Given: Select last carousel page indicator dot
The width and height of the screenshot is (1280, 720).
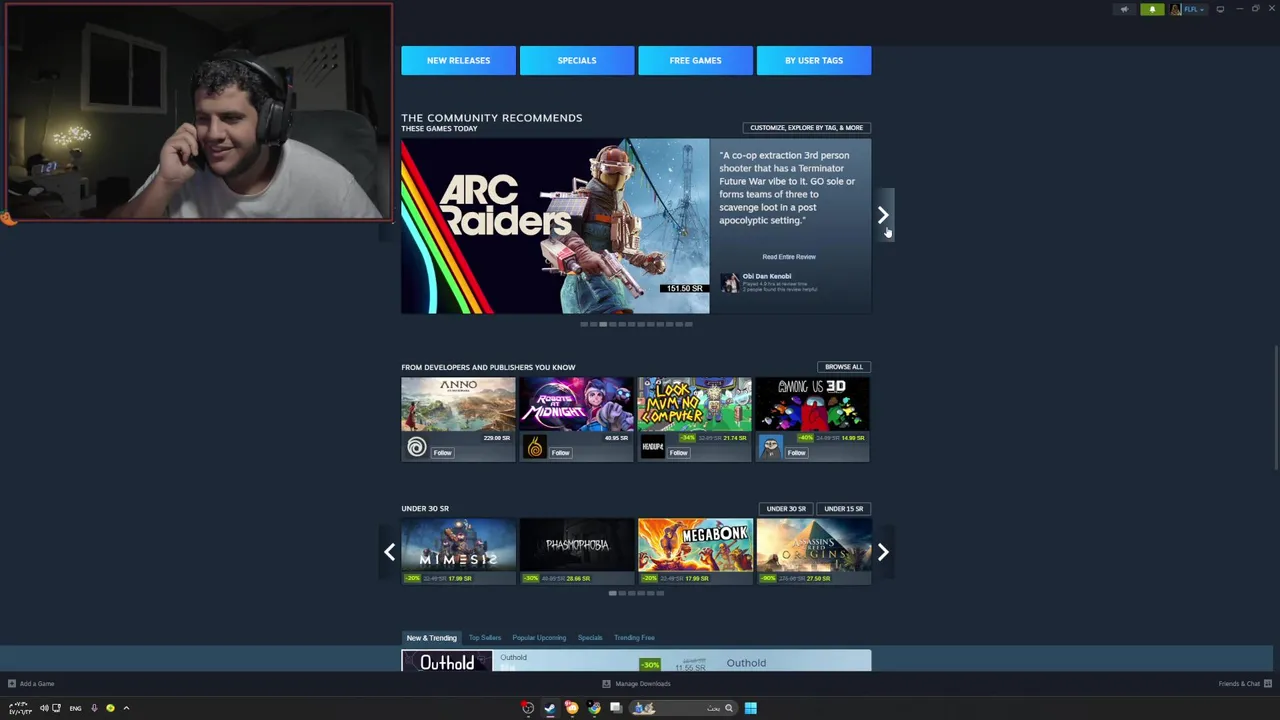Looking at the screenshot, I should pos(688,324).
